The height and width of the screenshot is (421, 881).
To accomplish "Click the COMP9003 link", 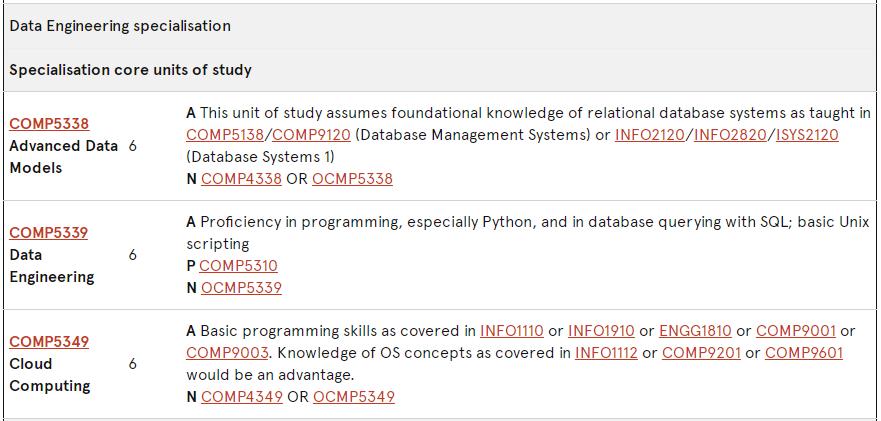I will (226, 353).
